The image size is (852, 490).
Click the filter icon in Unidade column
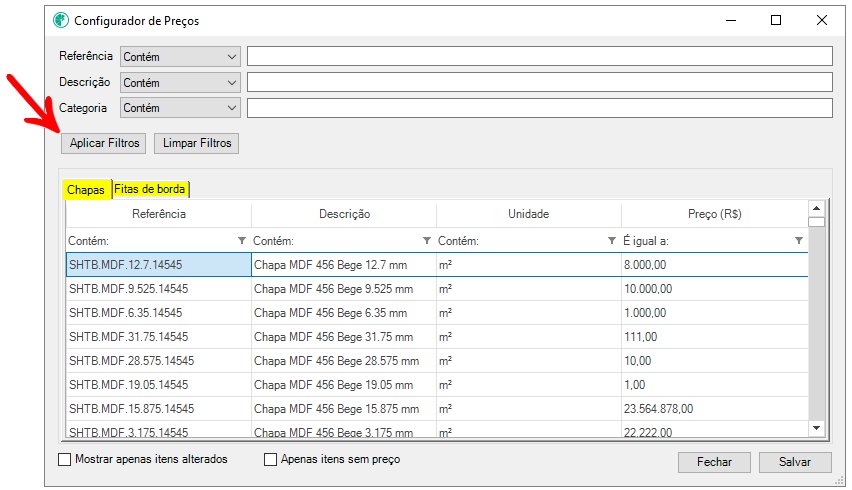(x=612, y=241)
